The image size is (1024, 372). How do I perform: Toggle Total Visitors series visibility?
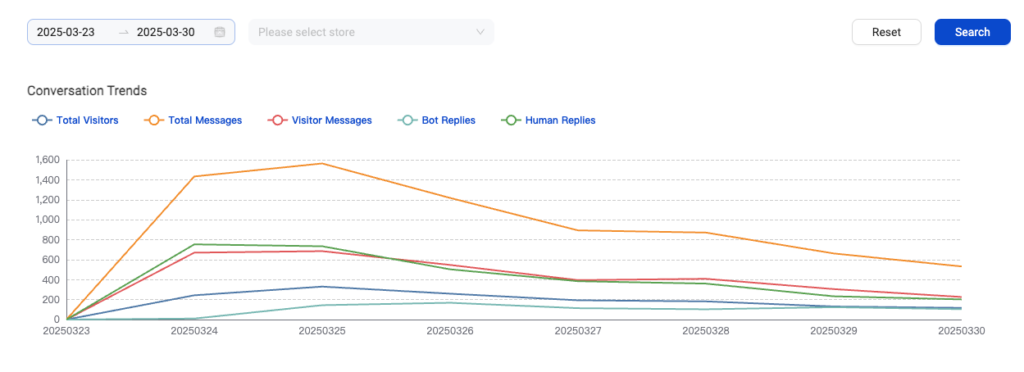pos(87,120)
